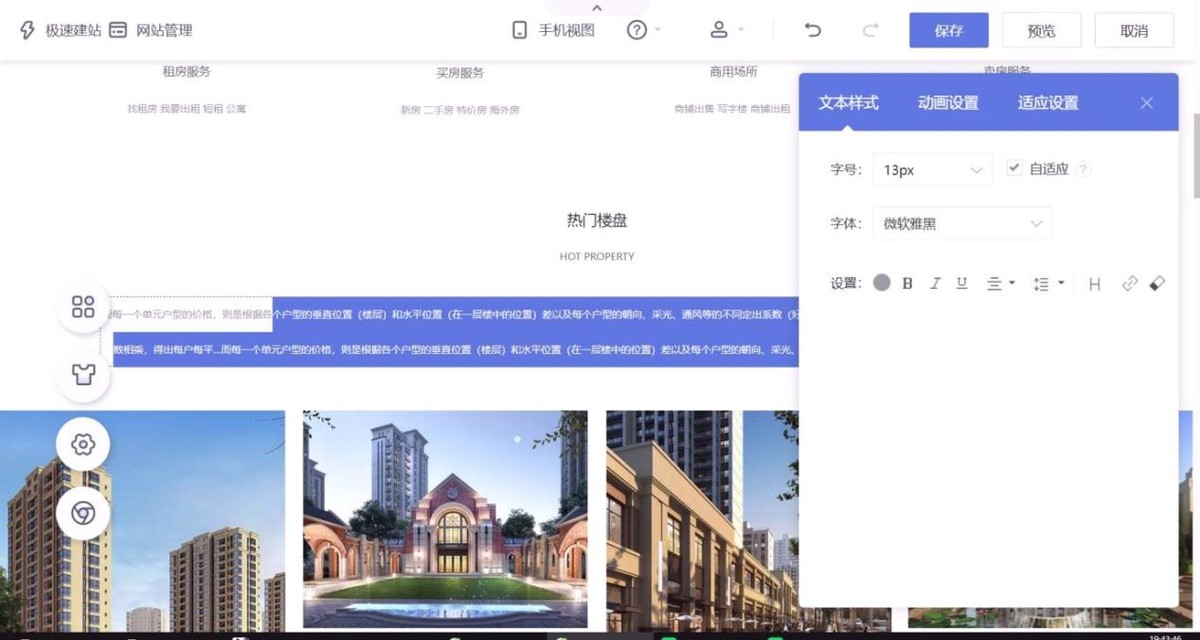Apply italic formatting to text
Screen dimensions: 1200x640
934,283
